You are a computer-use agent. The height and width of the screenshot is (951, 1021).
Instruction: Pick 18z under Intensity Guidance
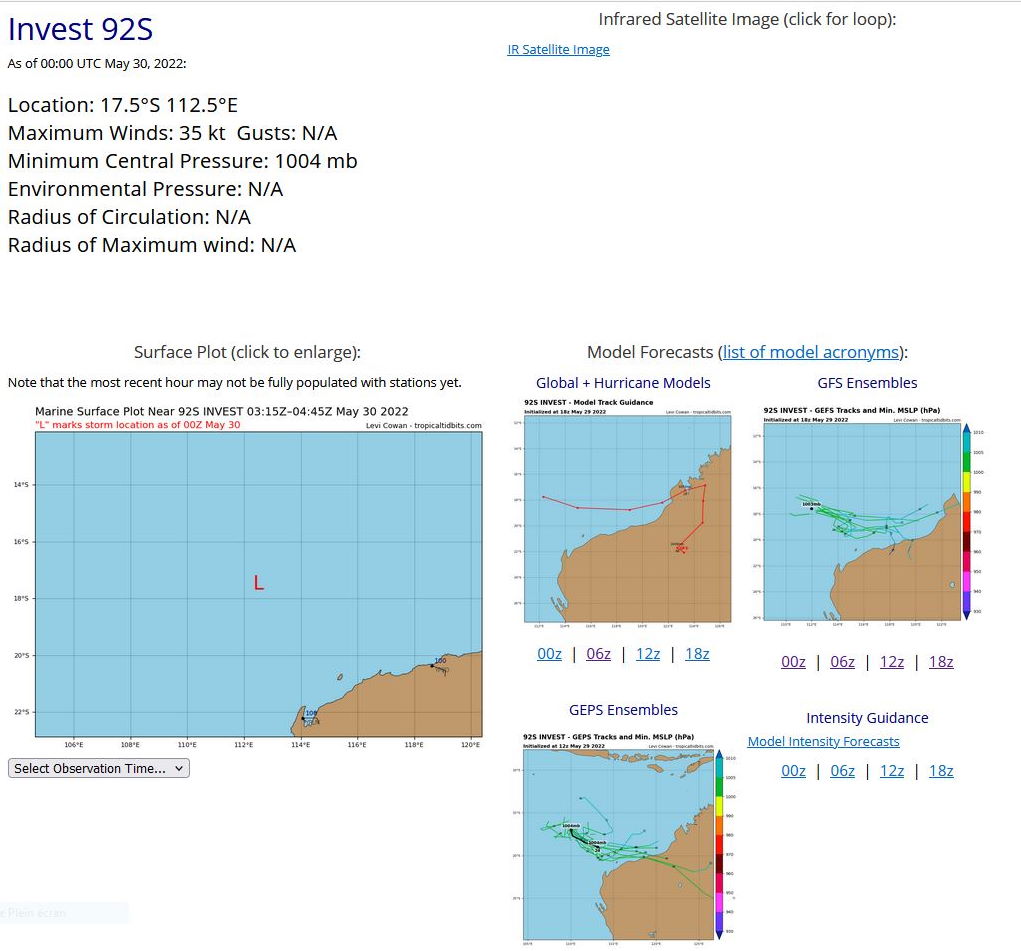(941, 771)
